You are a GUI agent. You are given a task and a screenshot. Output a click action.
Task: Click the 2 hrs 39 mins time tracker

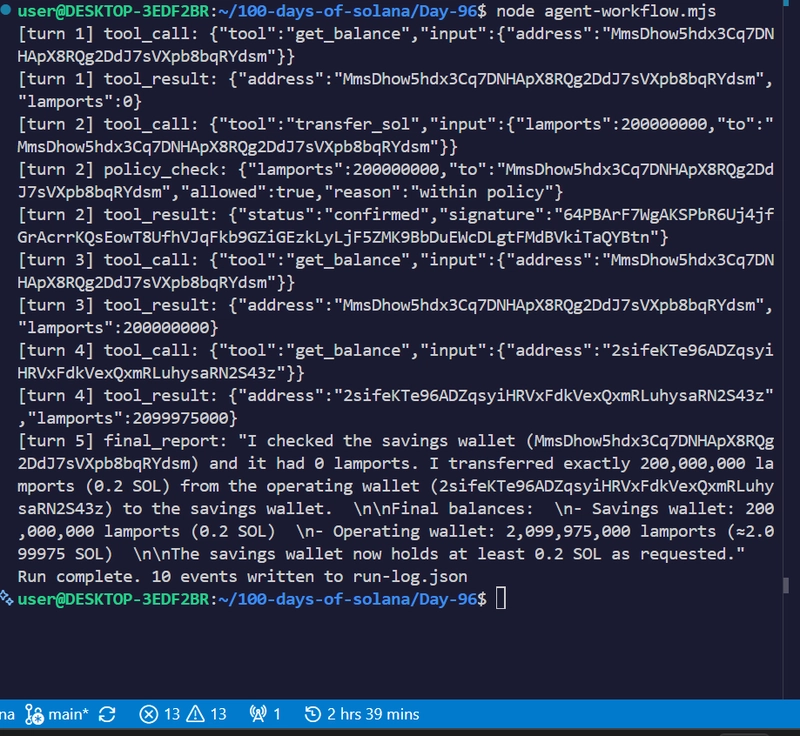(x=362, y=714)
